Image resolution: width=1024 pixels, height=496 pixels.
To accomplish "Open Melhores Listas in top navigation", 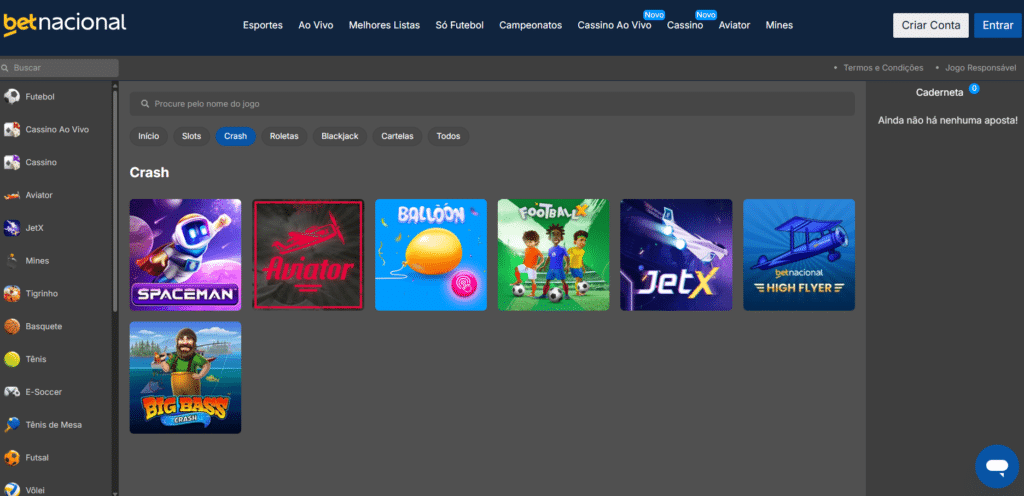I will (384, 25).
